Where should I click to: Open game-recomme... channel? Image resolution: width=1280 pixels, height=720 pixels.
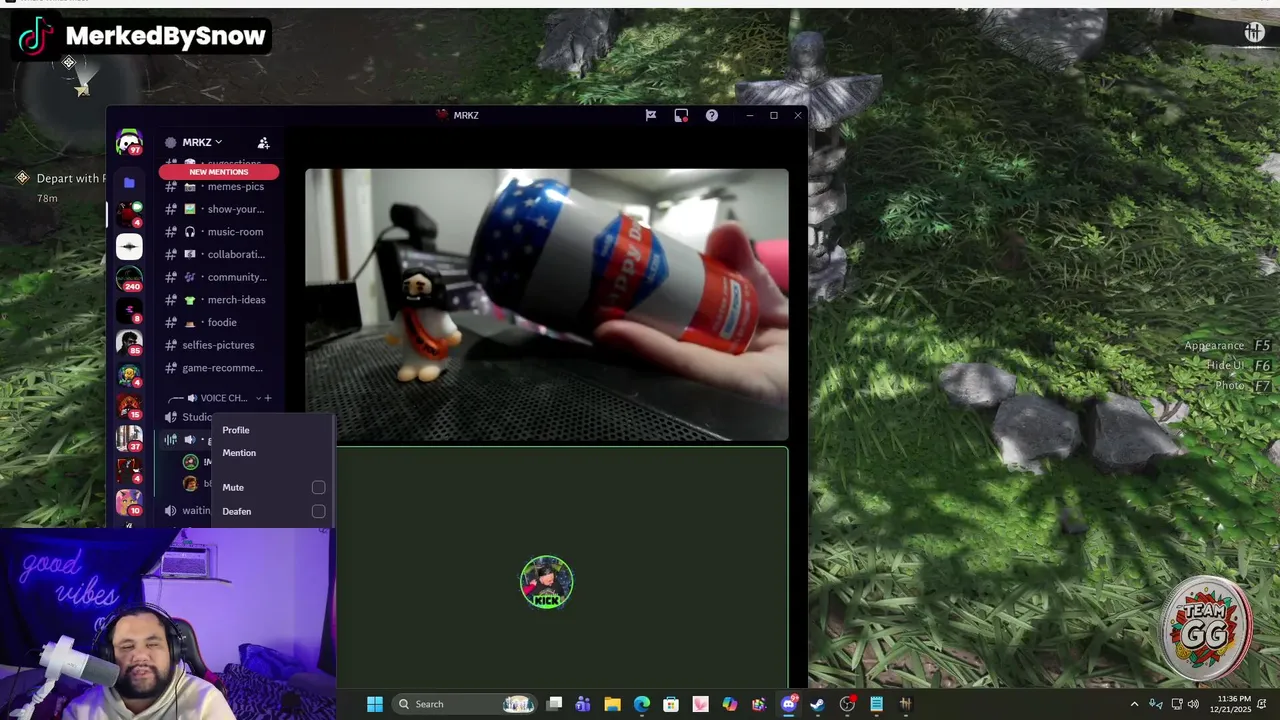point(220,367)
